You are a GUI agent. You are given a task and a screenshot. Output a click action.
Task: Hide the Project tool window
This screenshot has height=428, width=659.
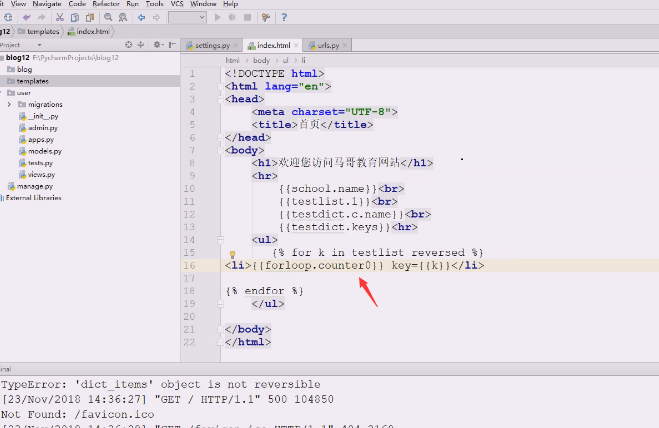pyautogui.click(x=172, y=45)
